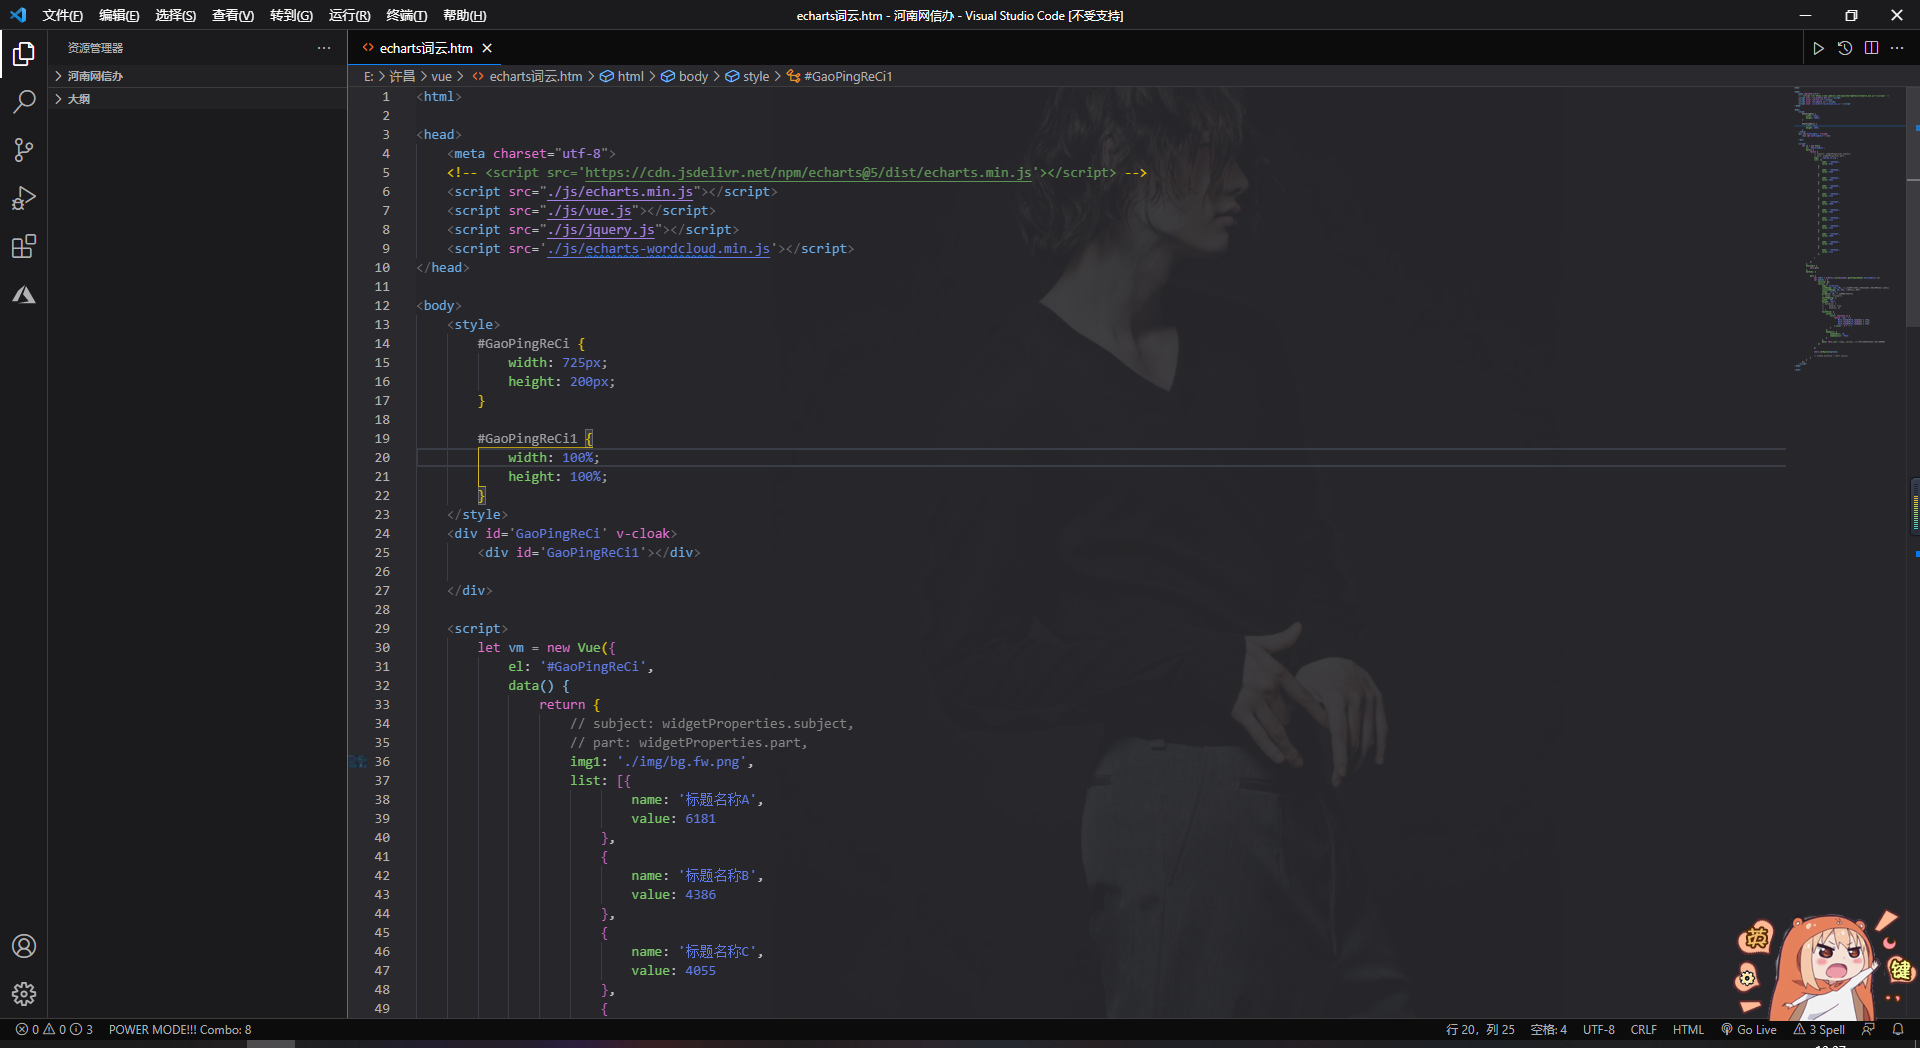Open the Accounts menu icon
Viewport: 1920px width, 1048px height.
[24, 946]
